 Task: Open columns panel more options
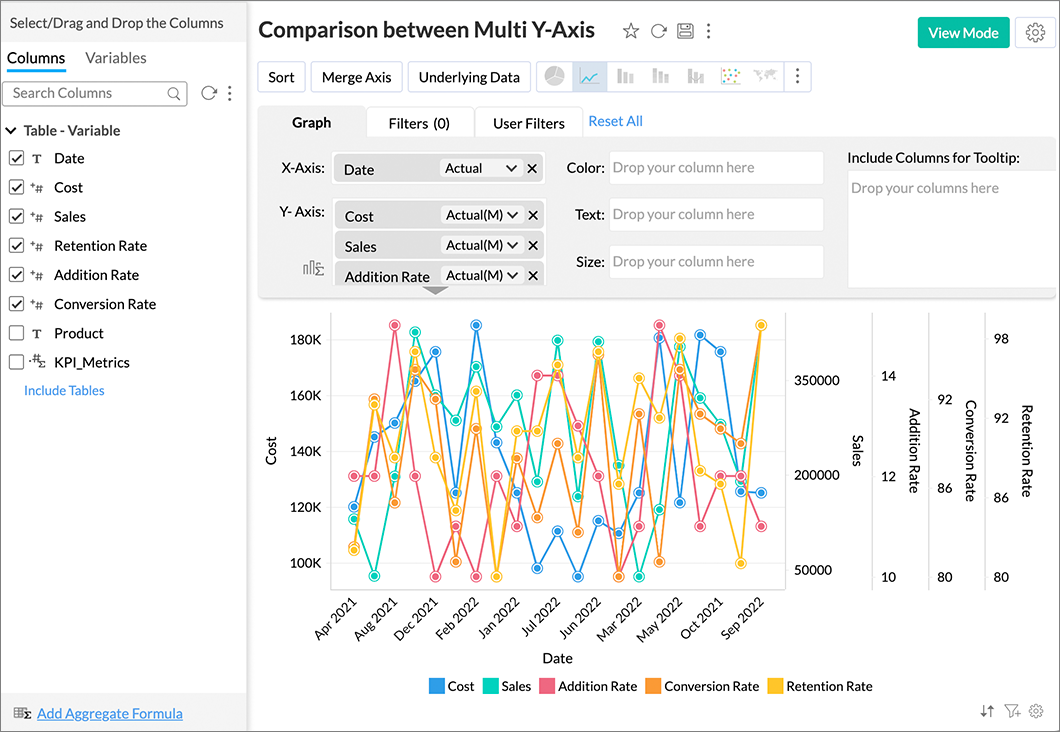tap(230, 93)
